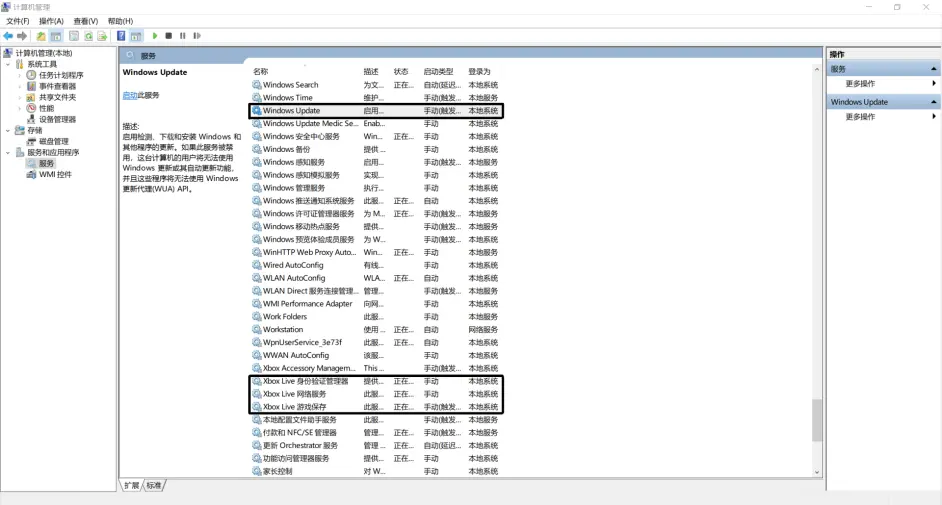The image size is (942, 505).
Task: Select 磁盘管理 in the tree
Action: [54, 141]
